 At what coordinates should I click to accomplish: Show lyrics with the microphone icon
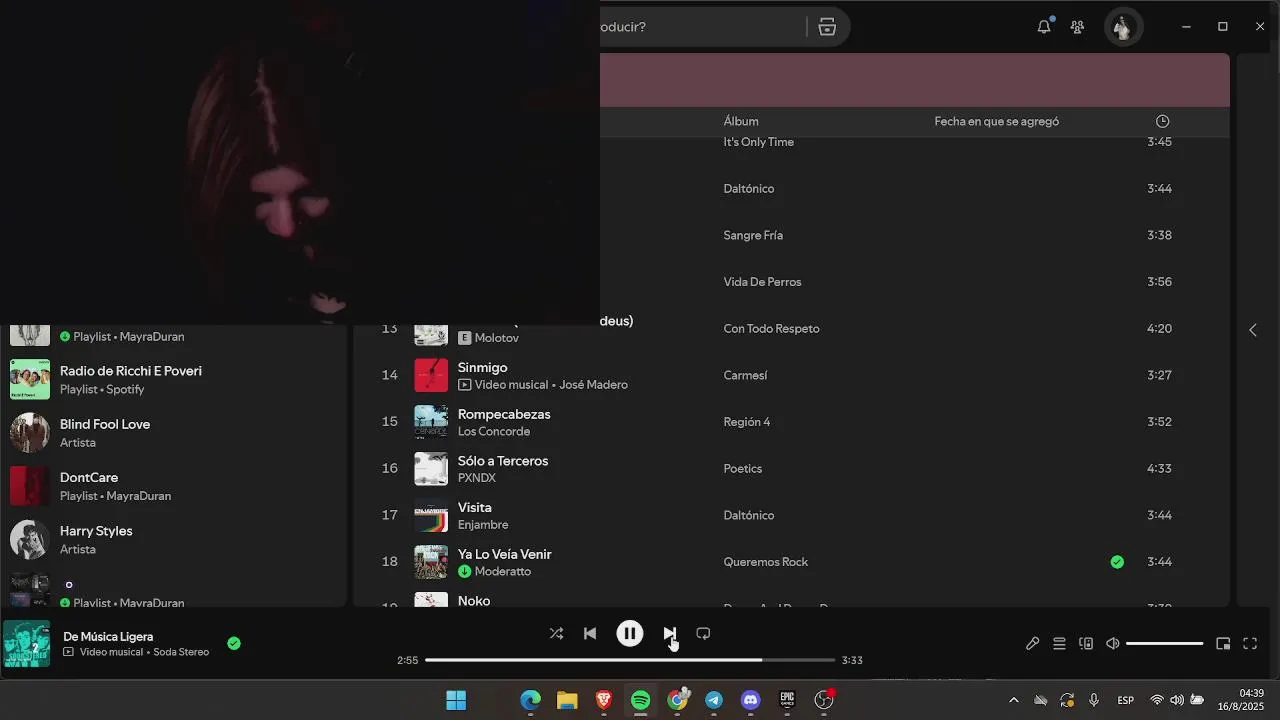click(1032, 644)
